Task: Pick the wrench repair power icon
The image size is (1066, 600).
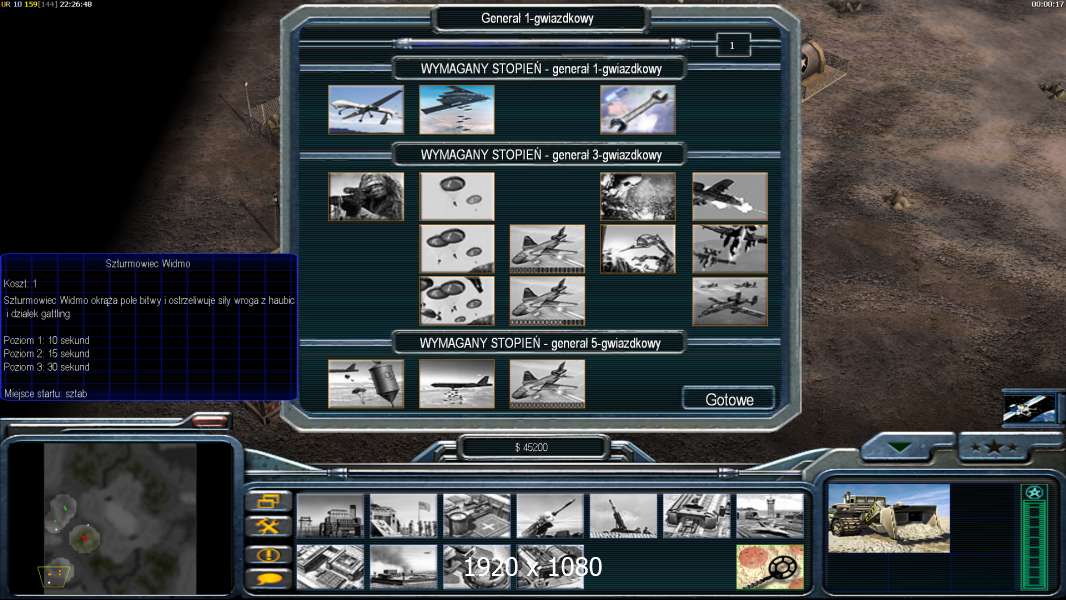Action: tap(638, 109)
